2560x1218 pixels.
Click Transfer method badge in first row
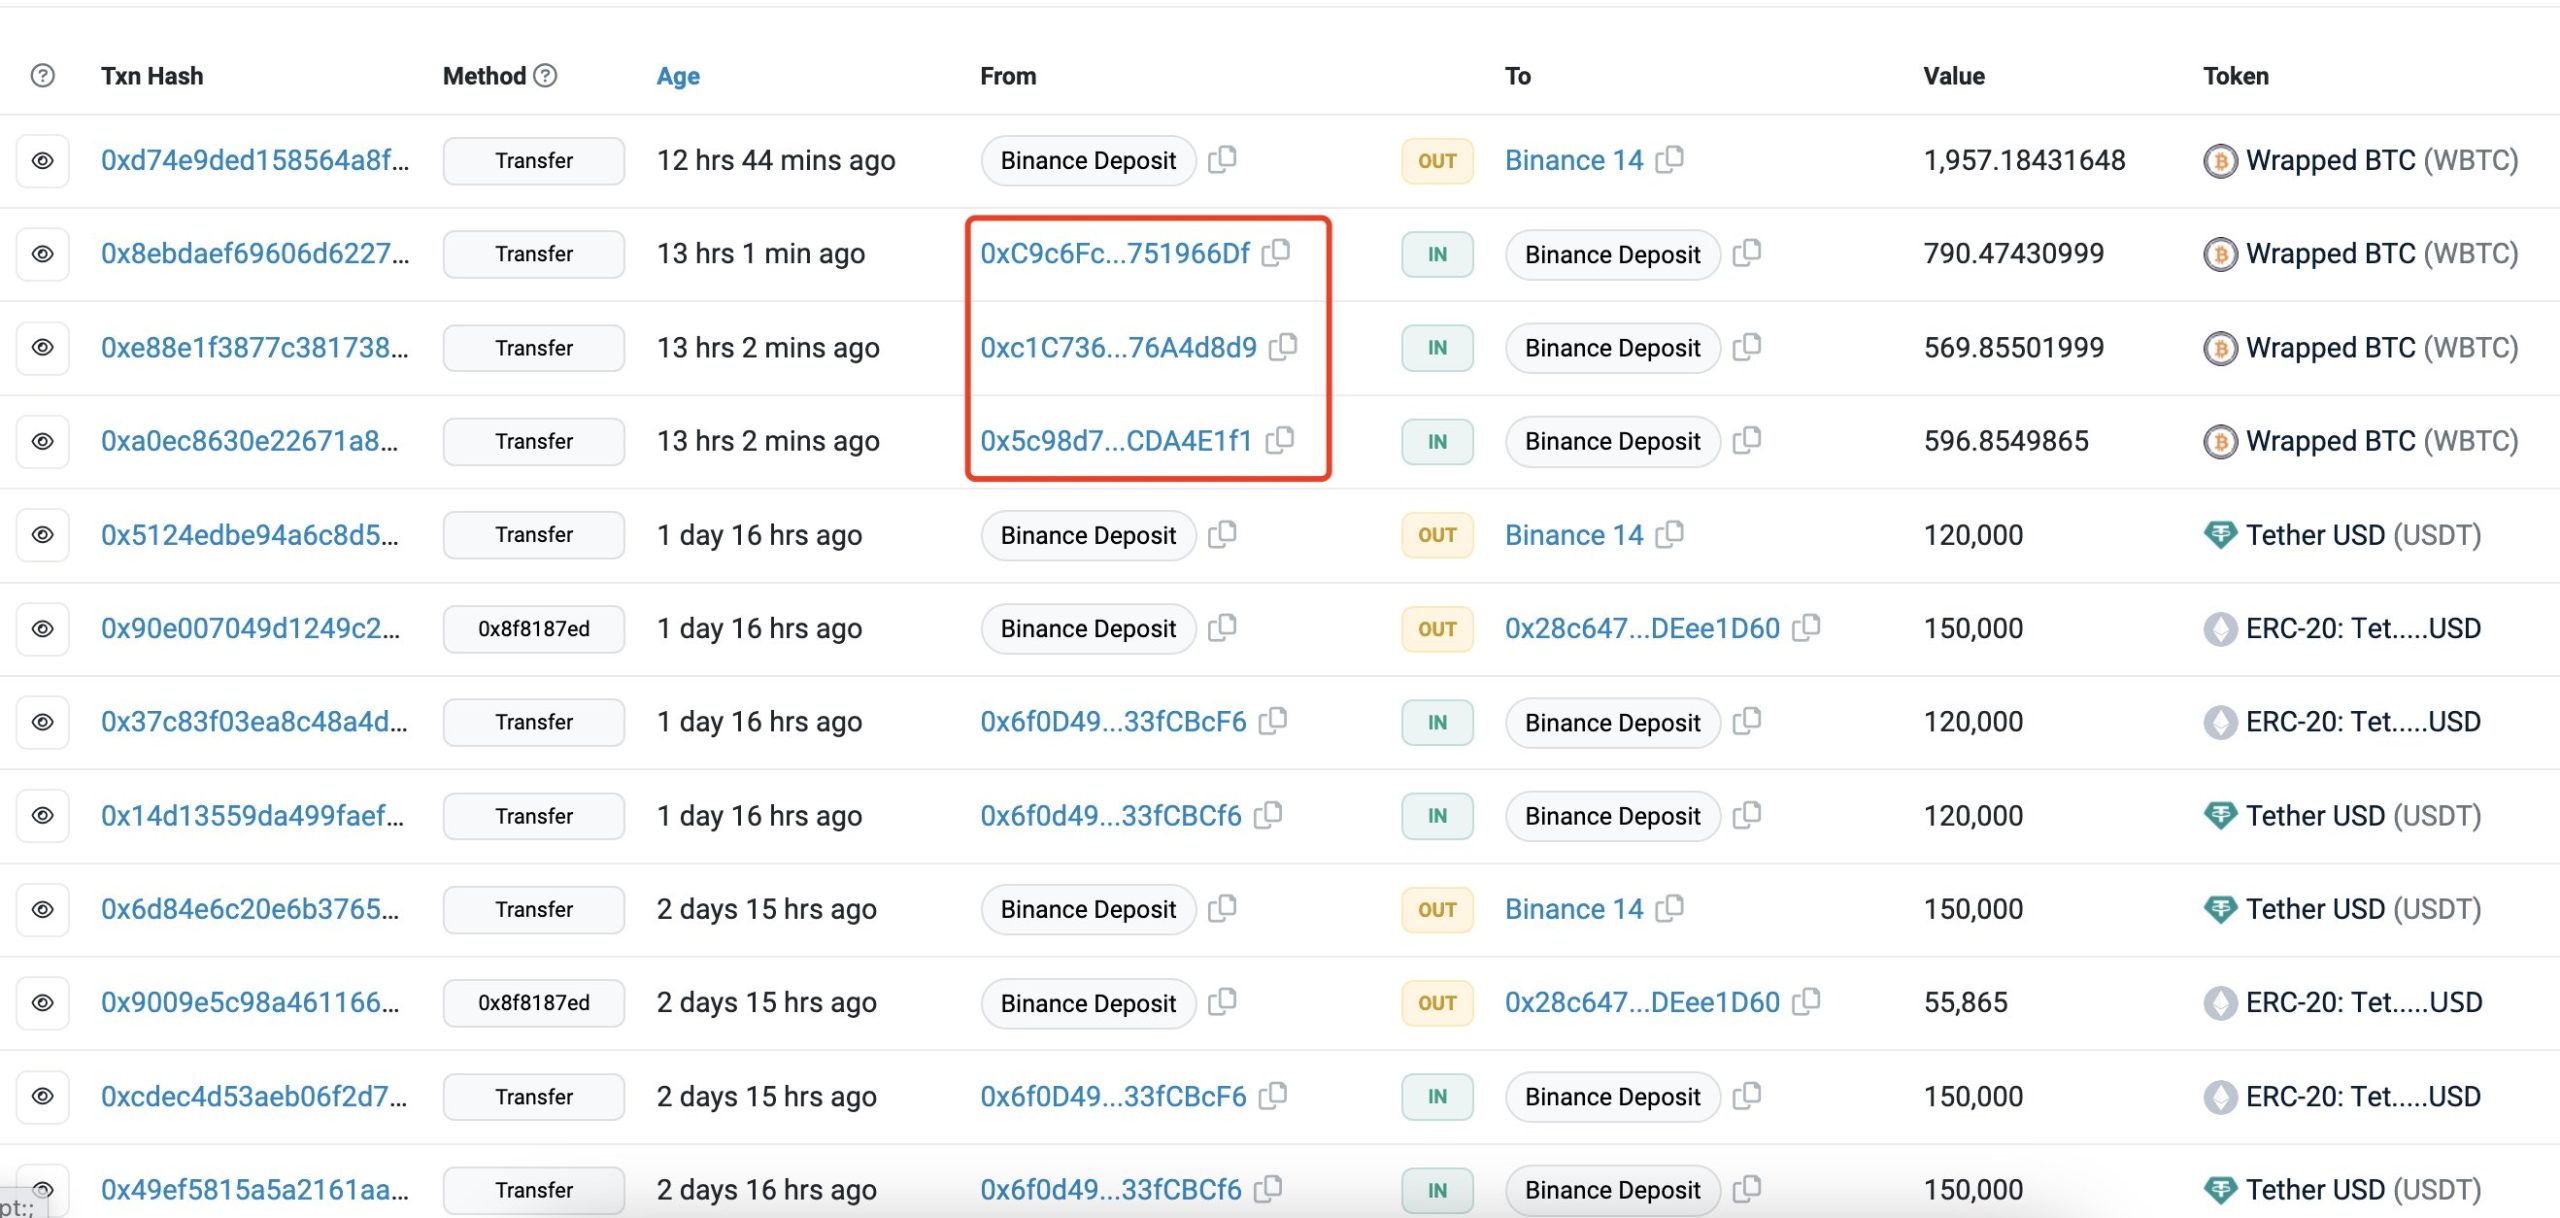[x=533, y=160]
